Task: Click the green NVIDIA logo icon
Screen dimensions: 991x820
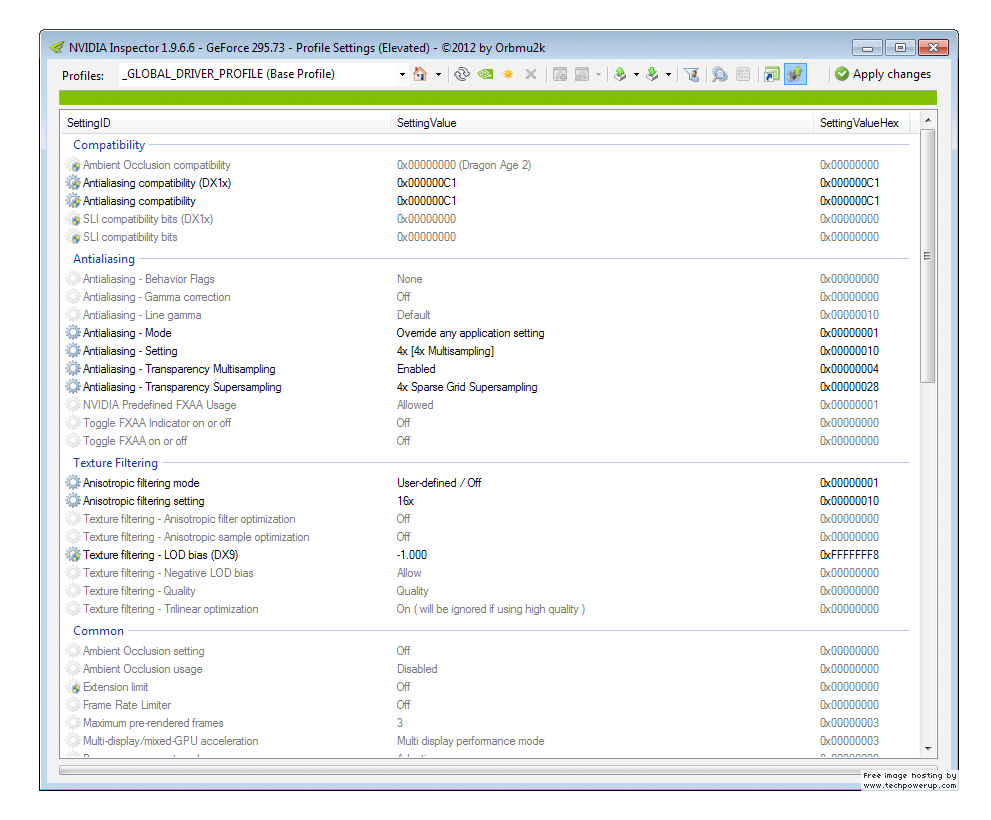Action: 485,74
